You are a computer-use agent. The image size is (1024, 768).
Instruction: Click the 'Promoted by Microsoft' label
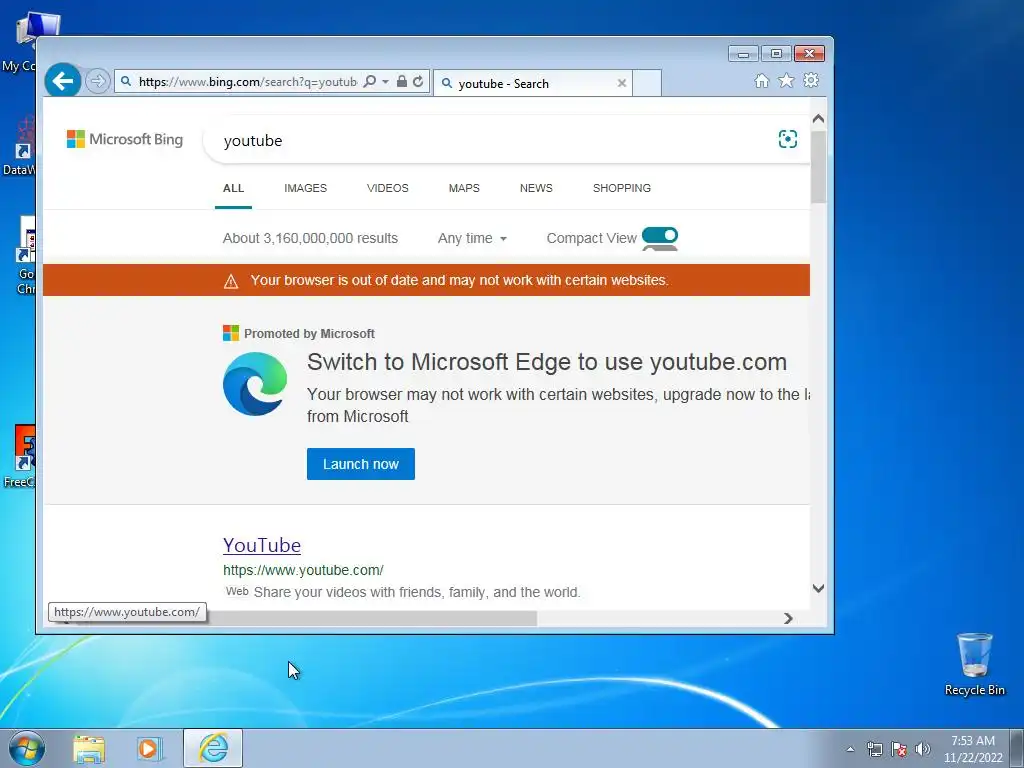[309, 334]
